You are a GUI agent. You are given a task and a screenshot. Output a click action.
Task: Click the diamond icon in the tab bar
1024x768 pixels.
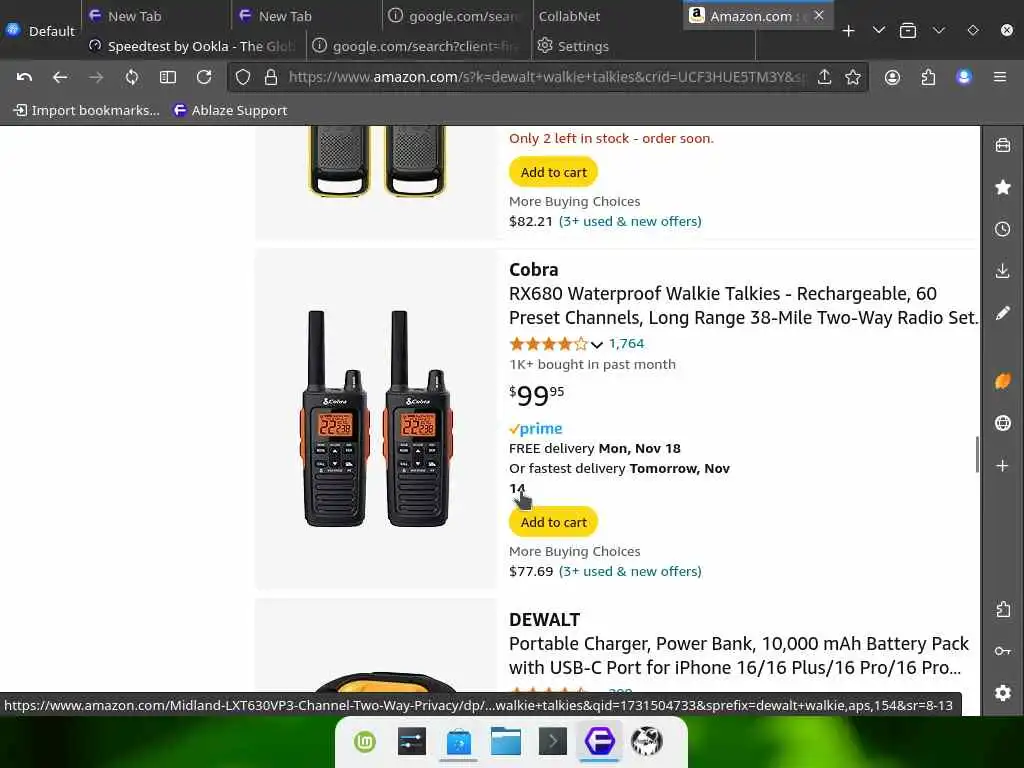(972, 31)
